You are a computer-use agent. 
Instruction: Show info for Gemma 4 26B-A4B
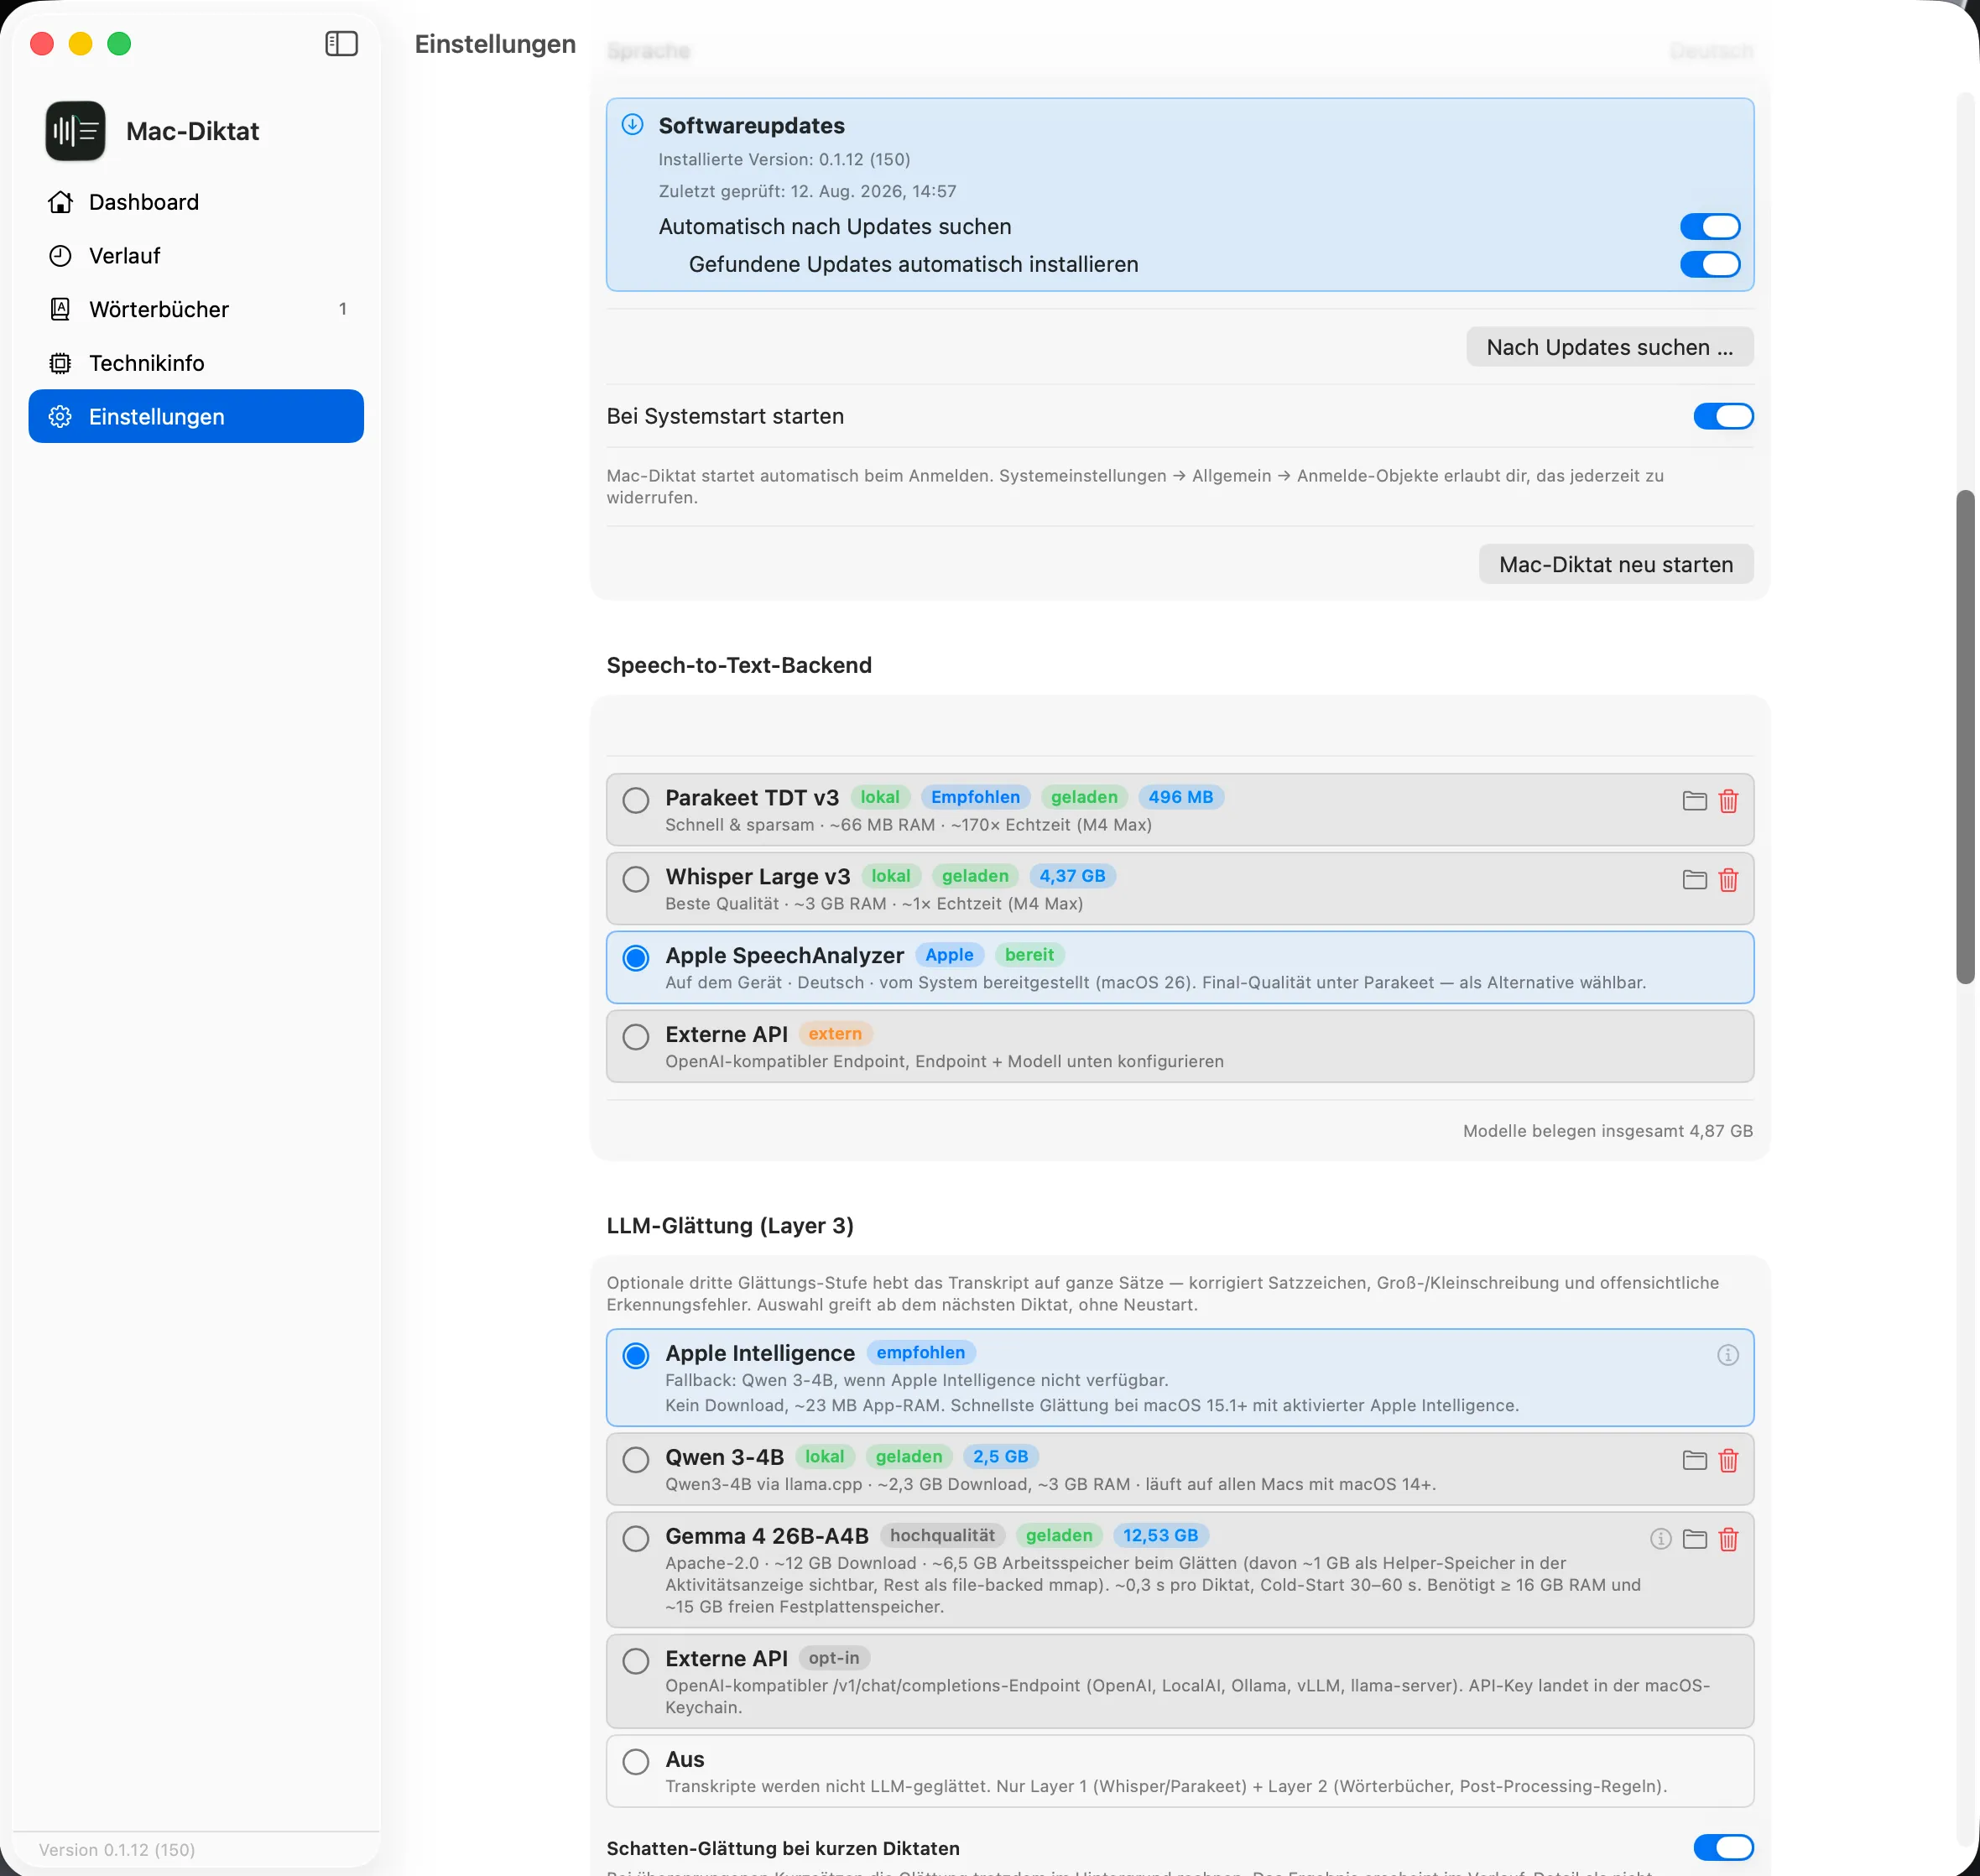(x=1660, y=1539)
